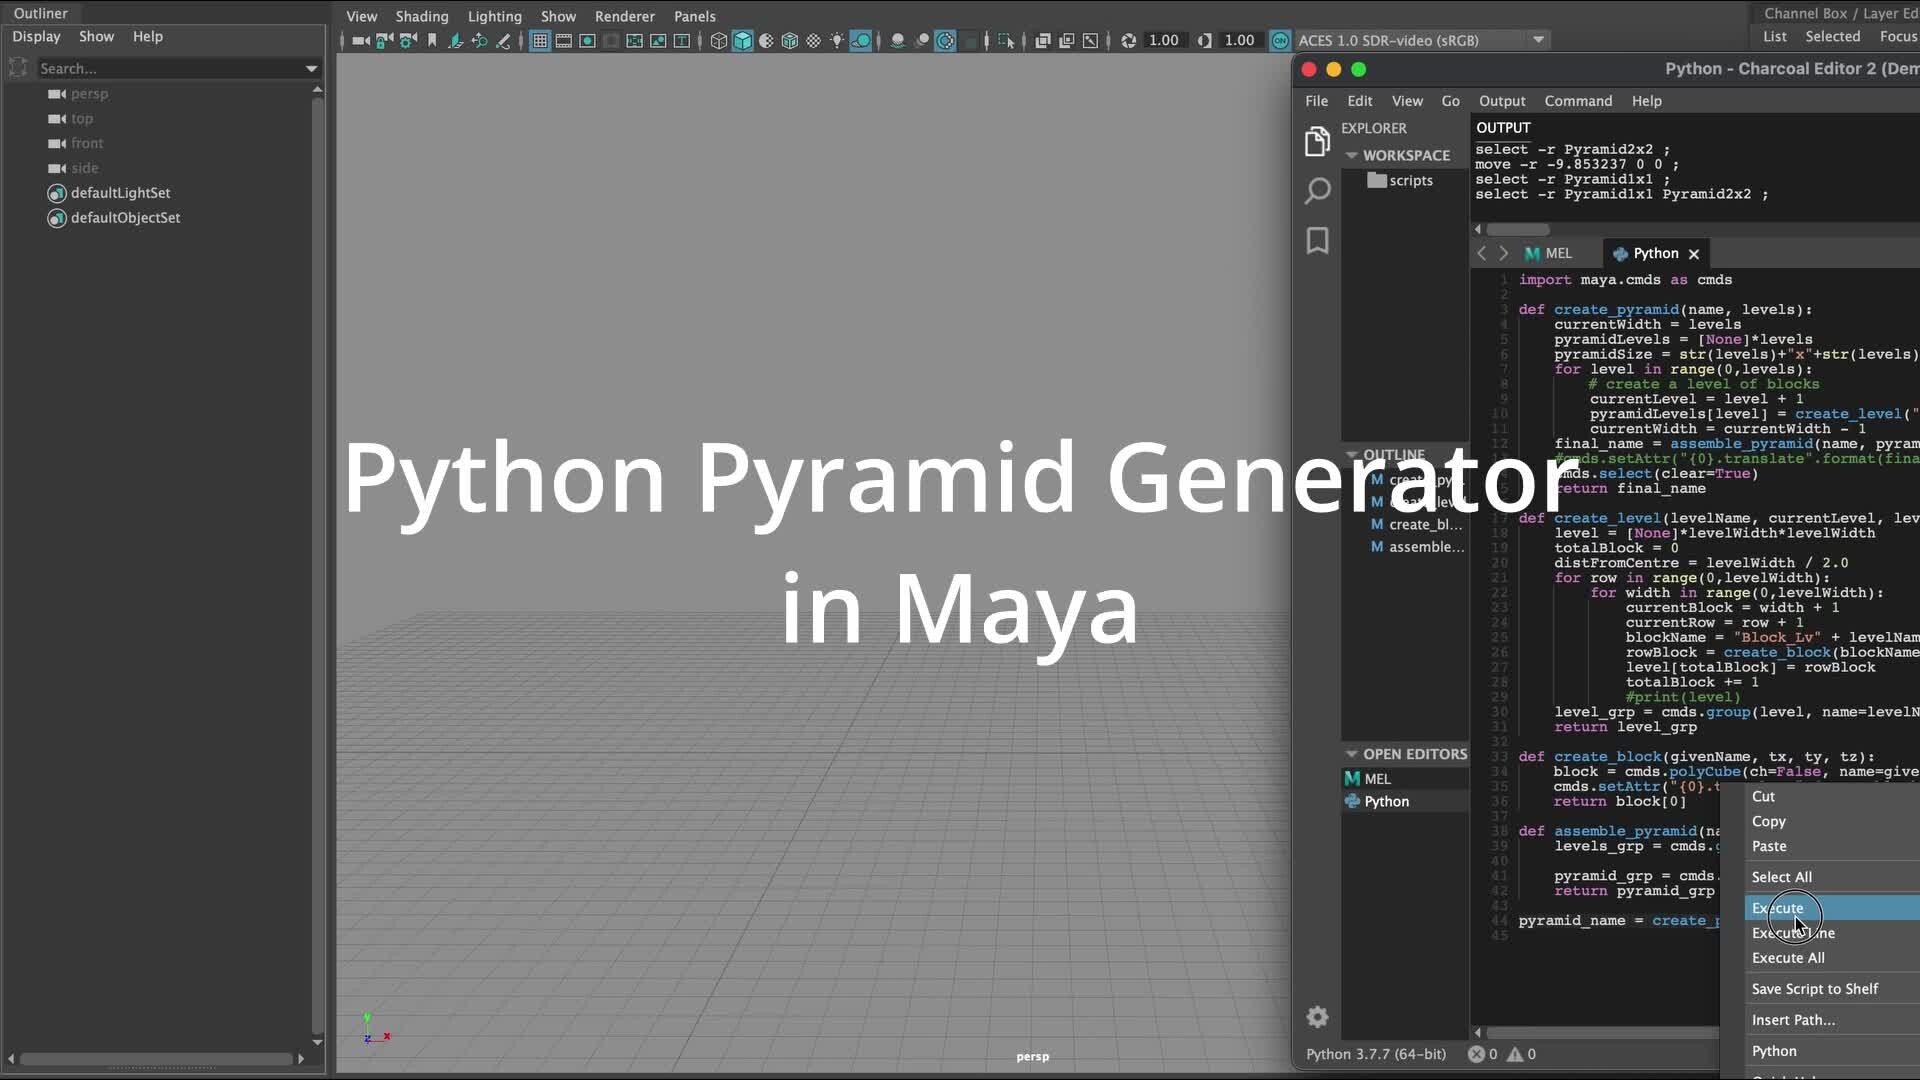Toggle Screen Space Ambient Occlusion icon

pos(898,41)
